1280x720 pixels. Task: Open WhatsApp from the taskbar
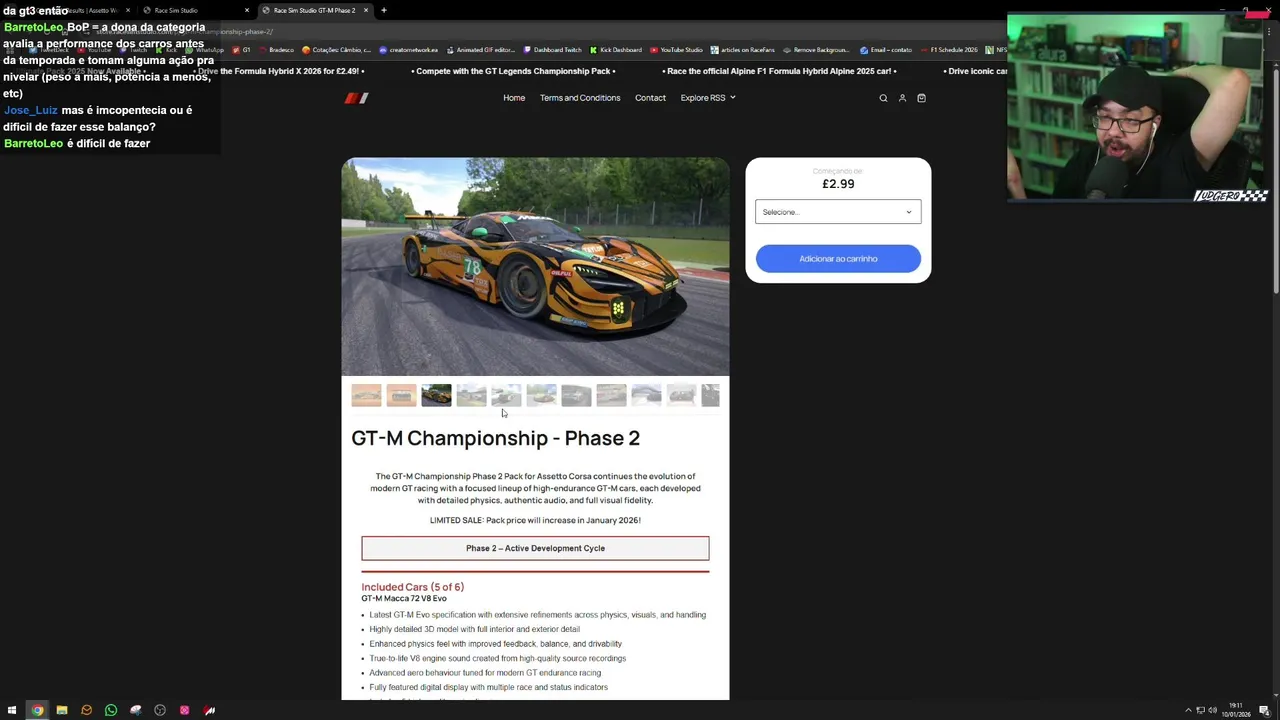click(111, 710)
